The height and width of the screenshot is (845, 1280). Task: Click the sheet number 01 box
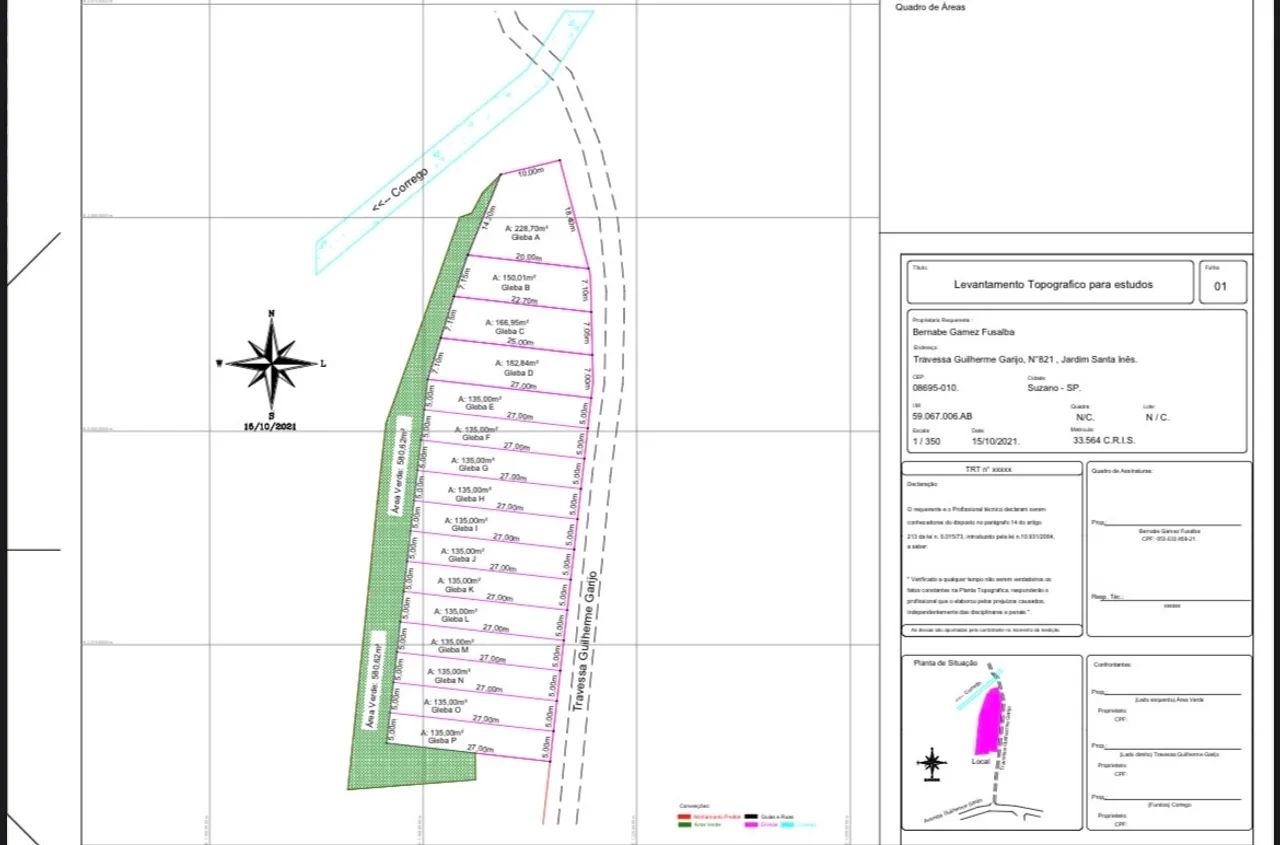[x=1223, y=286]
